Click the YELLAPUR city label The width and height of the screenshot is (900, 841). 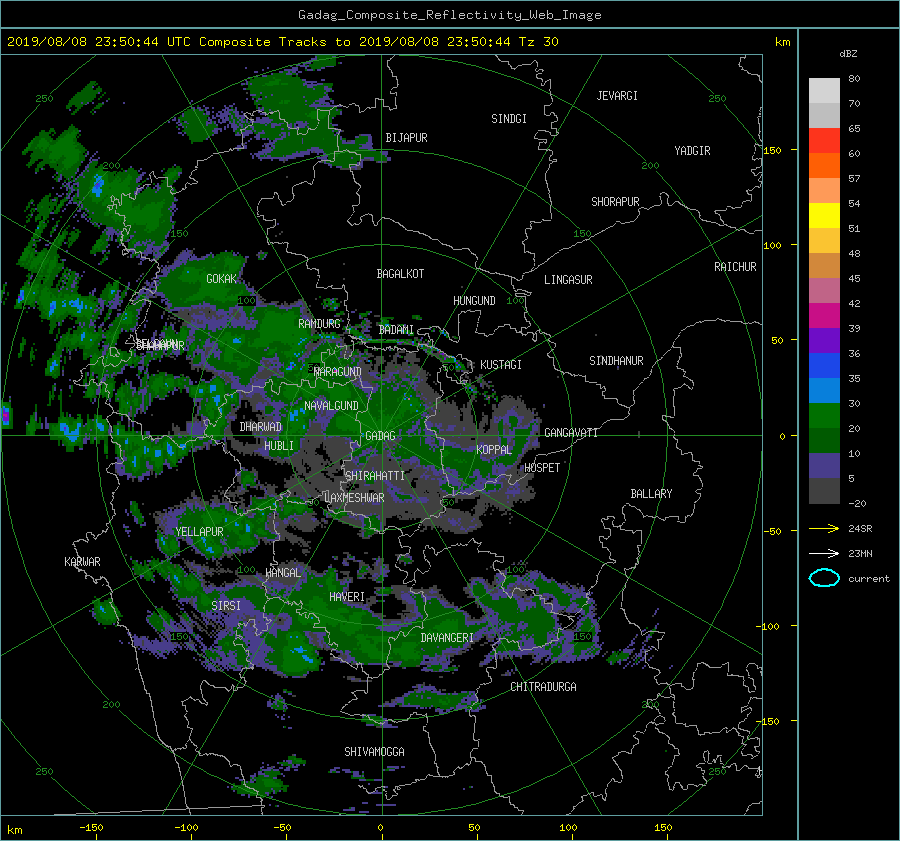pos(199,532)
